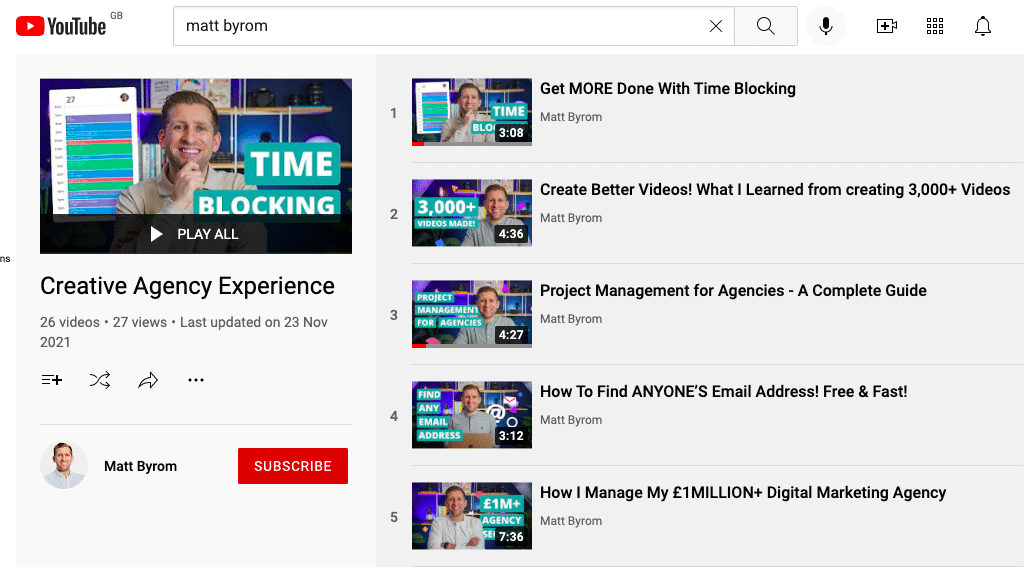Image resolution: width=1024 pixels, height=567 pixels.
Task: Open the notifications bell
Action: (983, 26)
